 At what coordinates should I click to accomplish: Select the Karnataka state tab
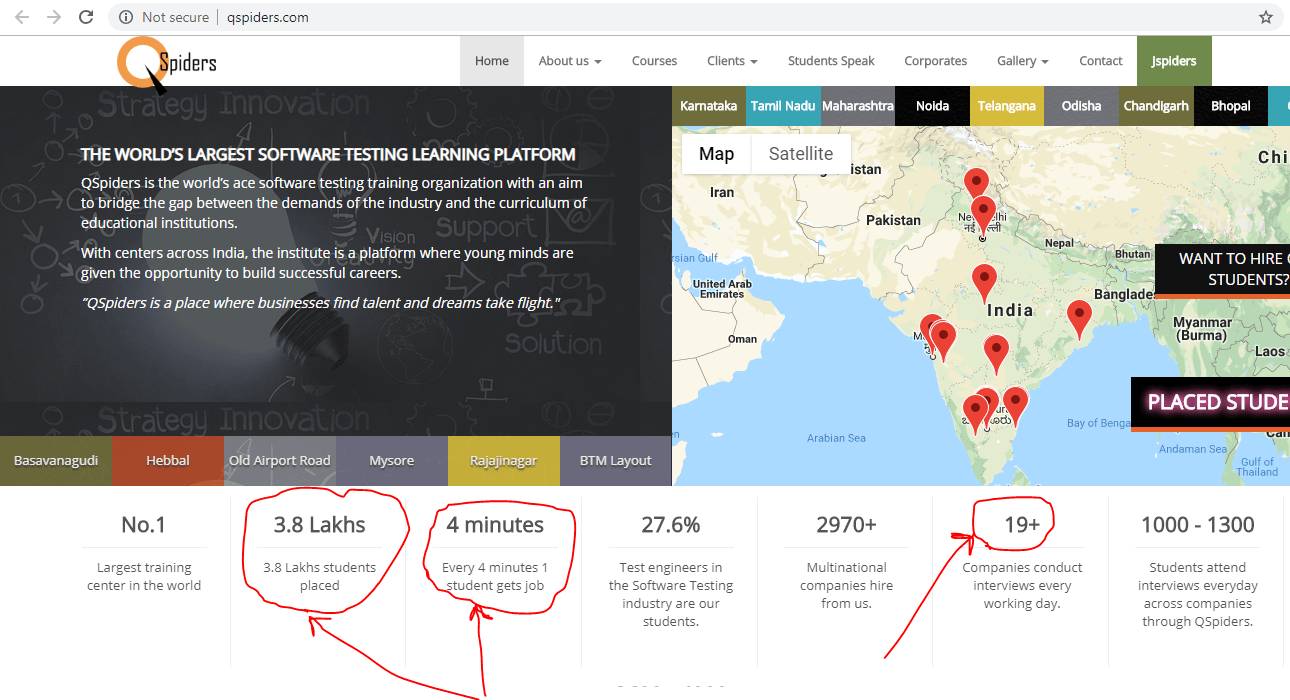[x=709, y=106]
